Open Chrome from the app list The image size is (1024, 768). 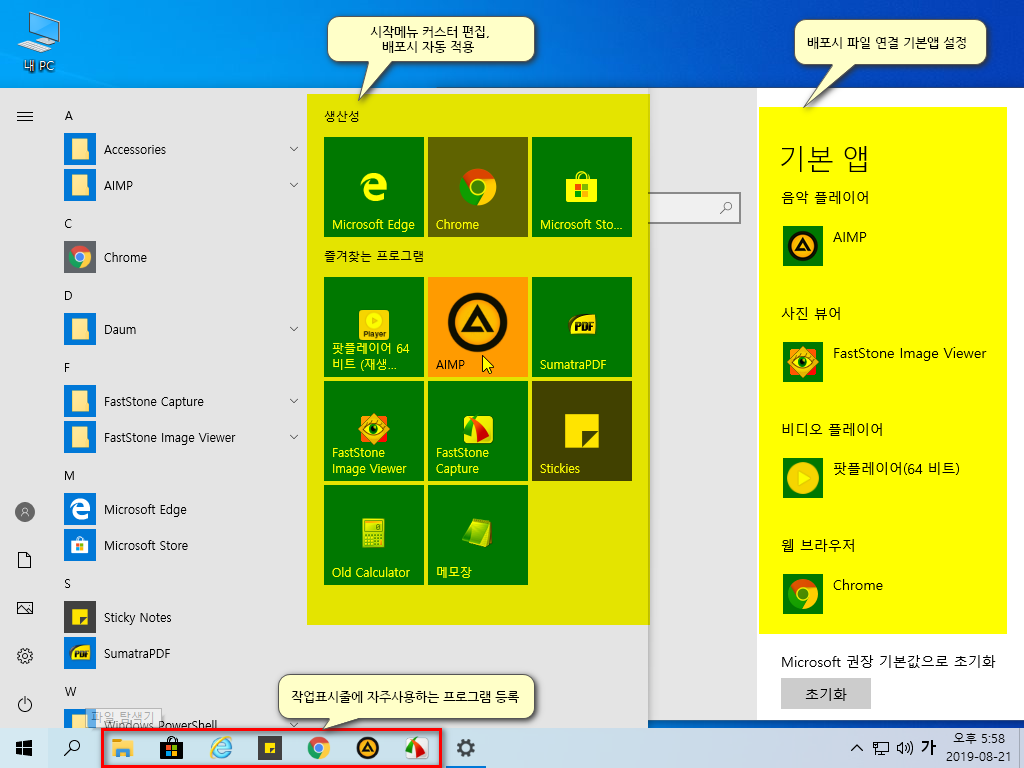click(182, 257)
